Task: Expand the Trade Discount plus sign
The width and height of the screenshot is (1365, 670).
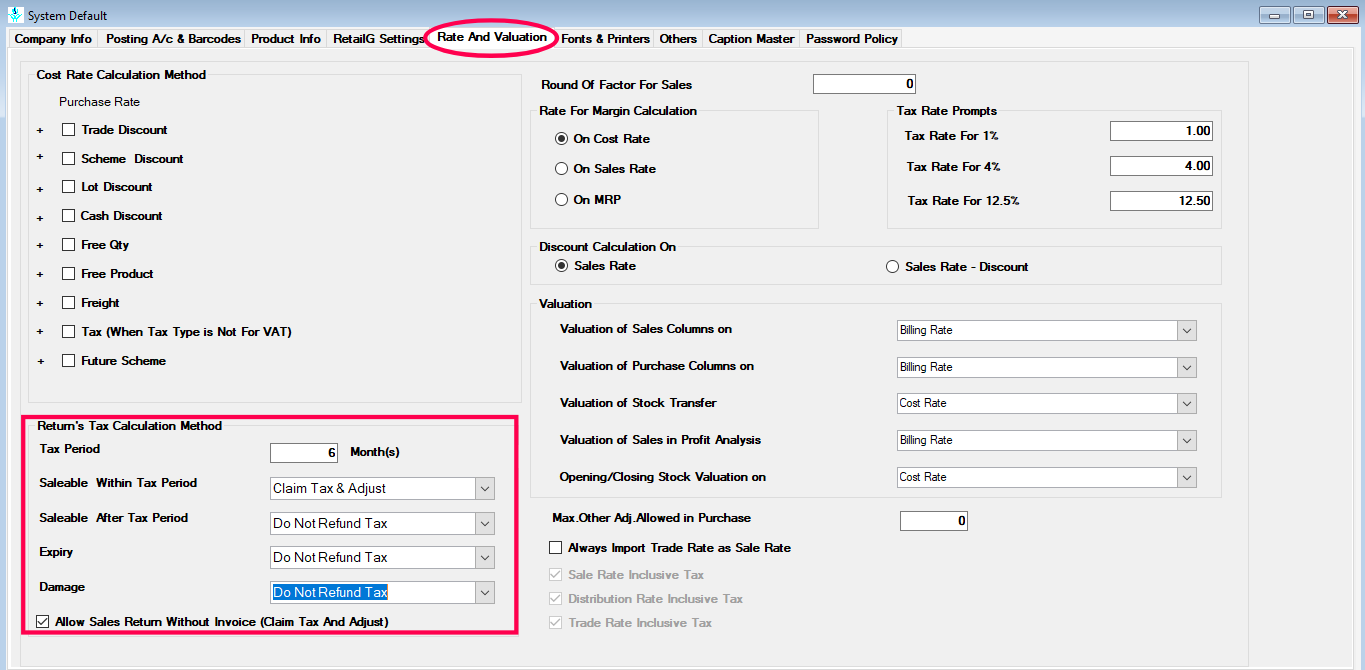Action: (41, 130)
